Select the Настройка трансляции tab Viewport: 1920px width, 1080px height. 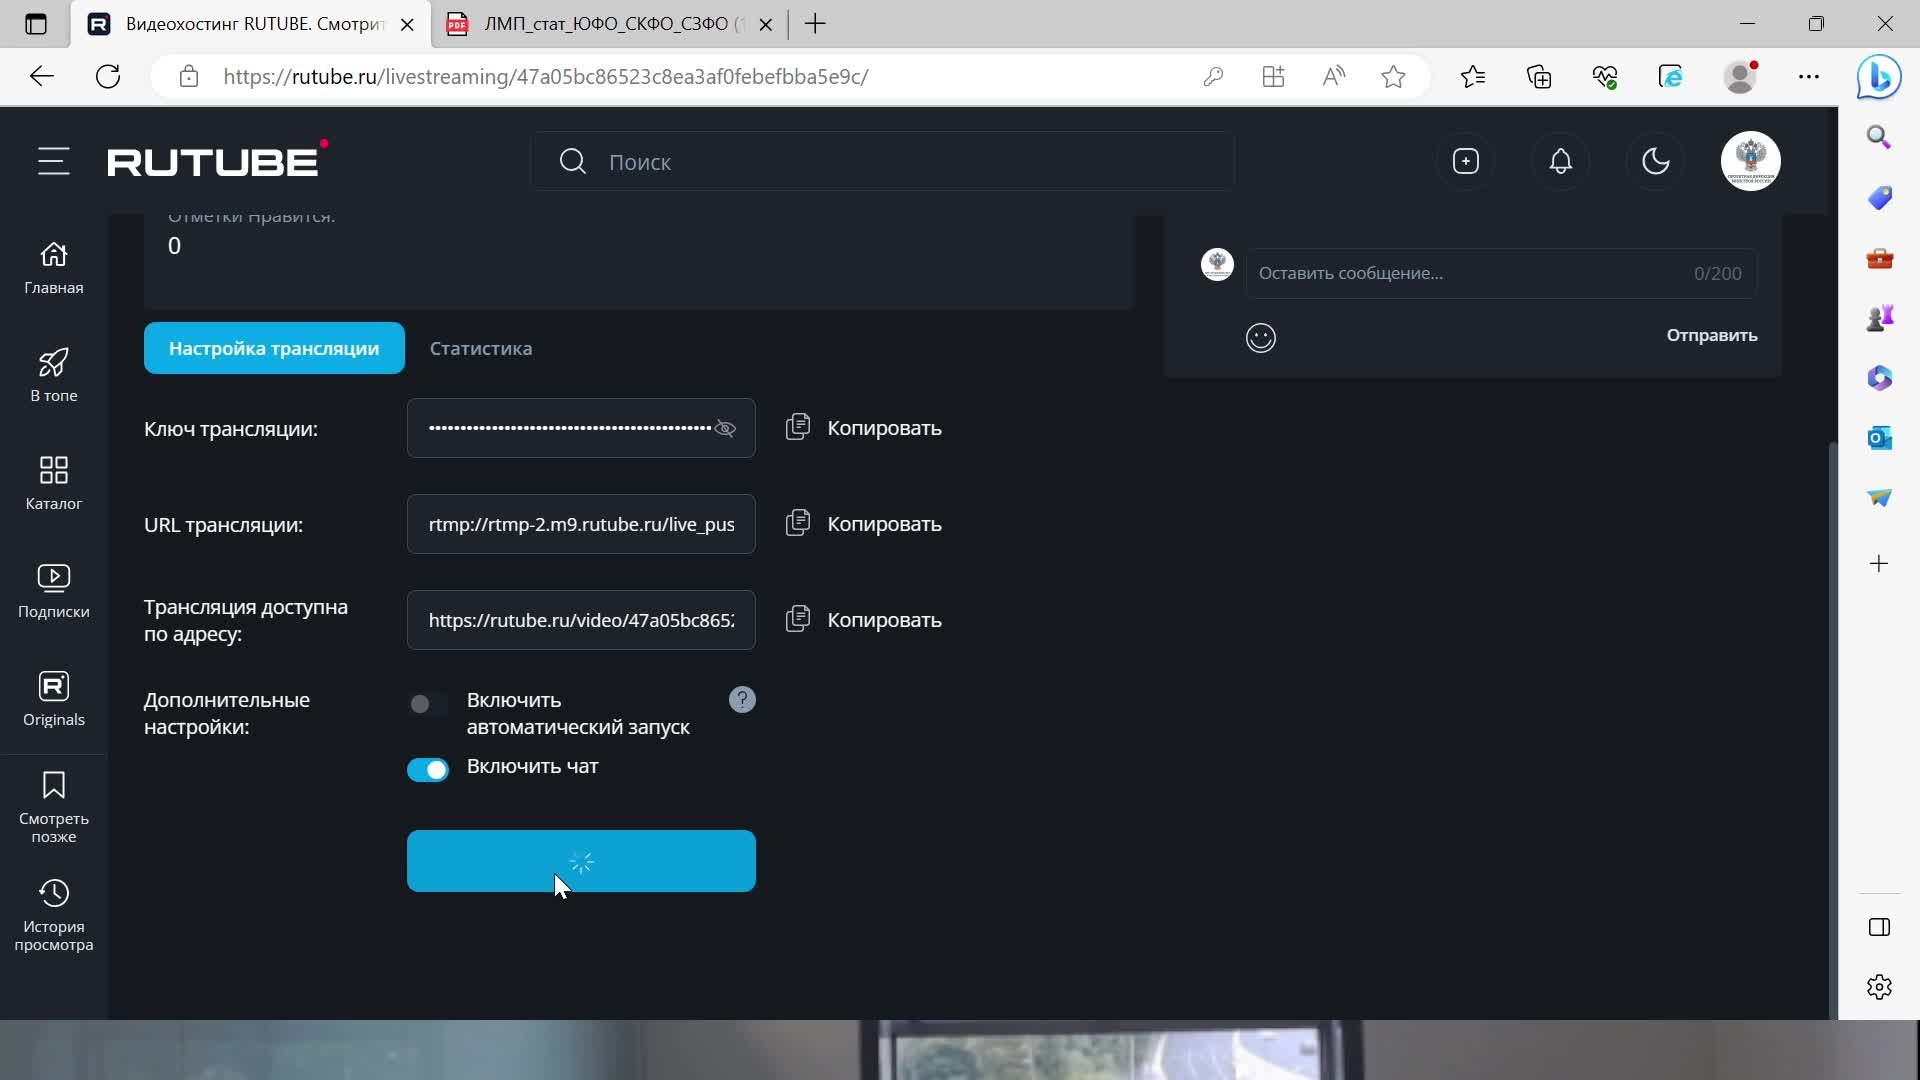[274, 348]
